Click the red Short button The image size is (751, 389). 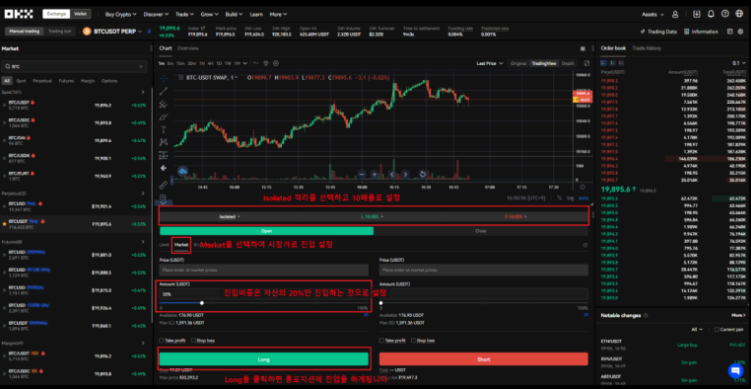click(483, 359)
